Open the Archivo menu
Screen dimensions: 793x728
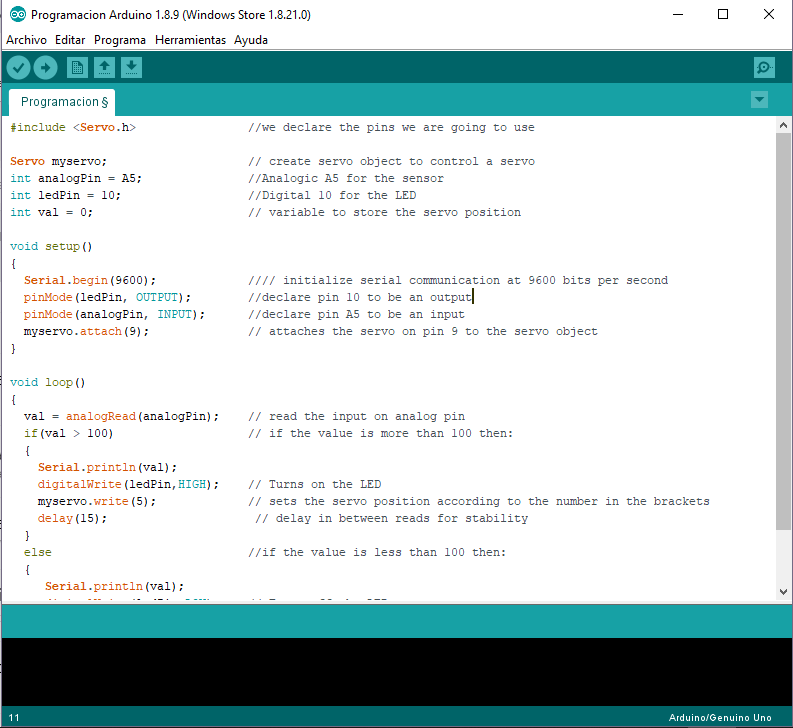[26, 40]
